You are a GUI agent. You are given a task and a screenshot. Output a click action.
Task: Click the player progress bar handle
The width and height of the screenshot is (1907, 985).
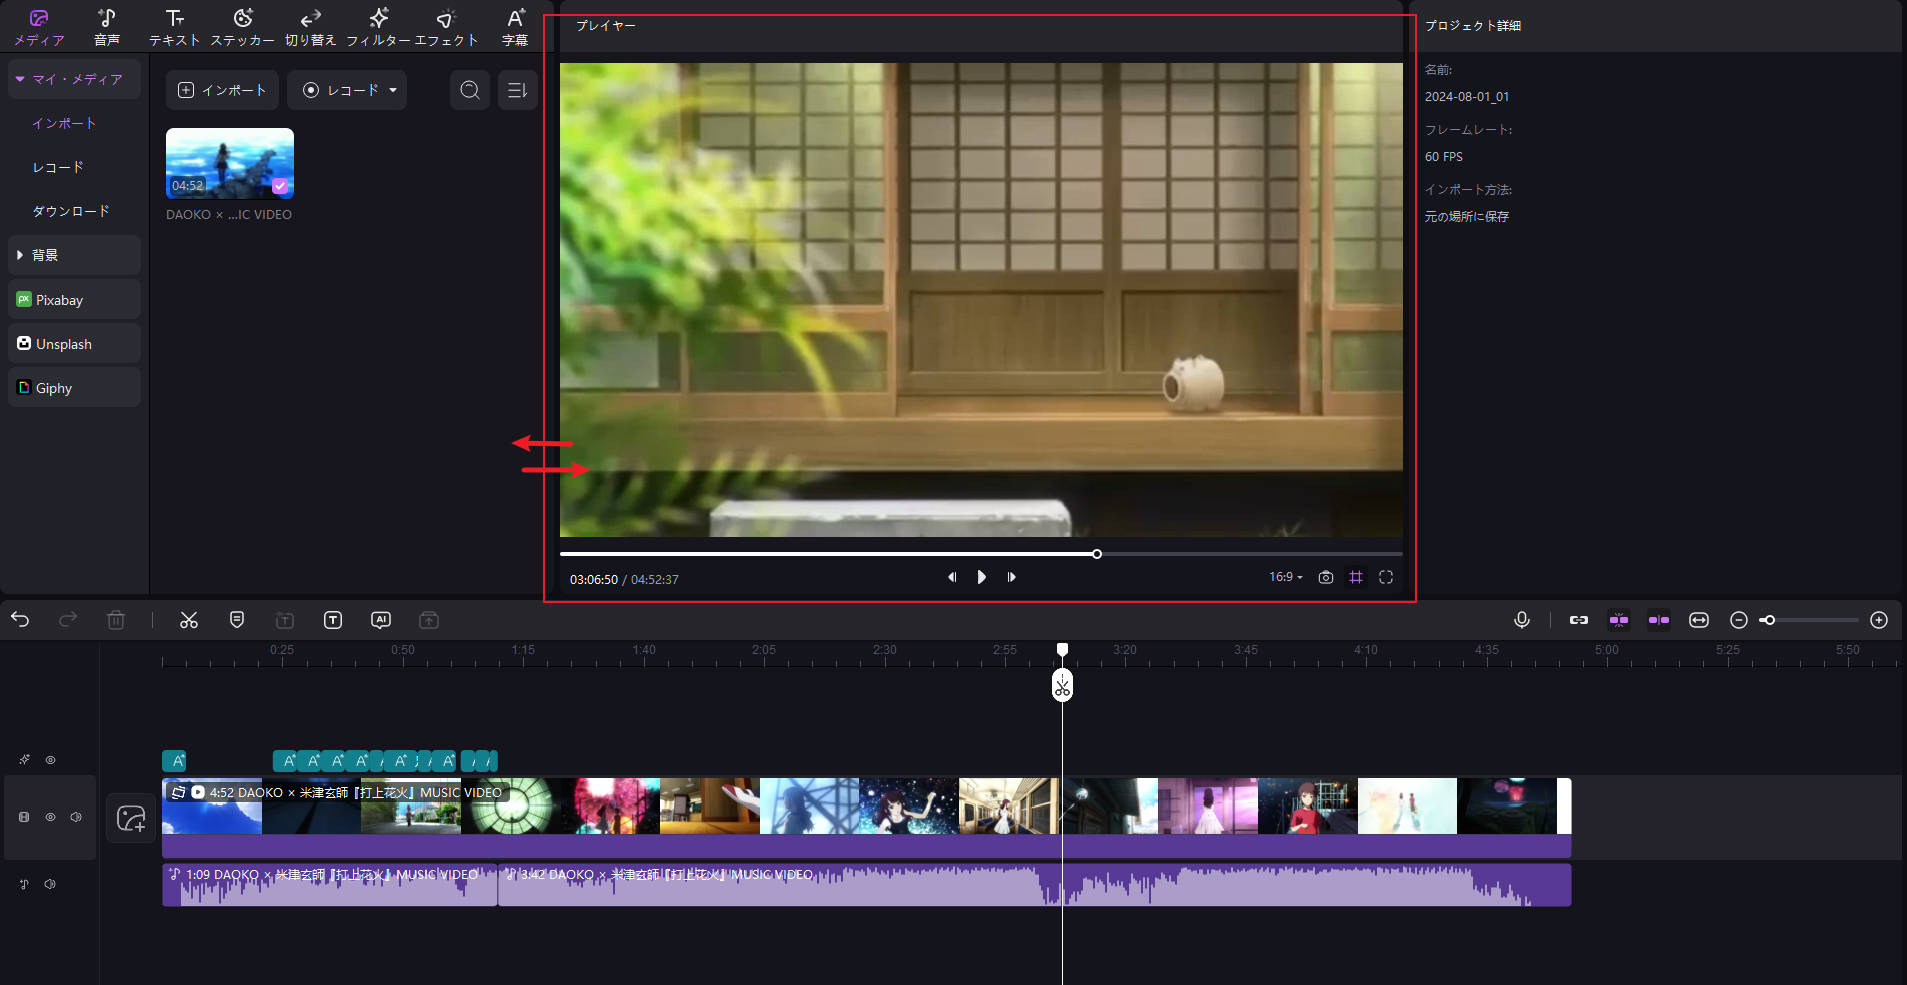pyautogui.click(x=1096, y=554)
